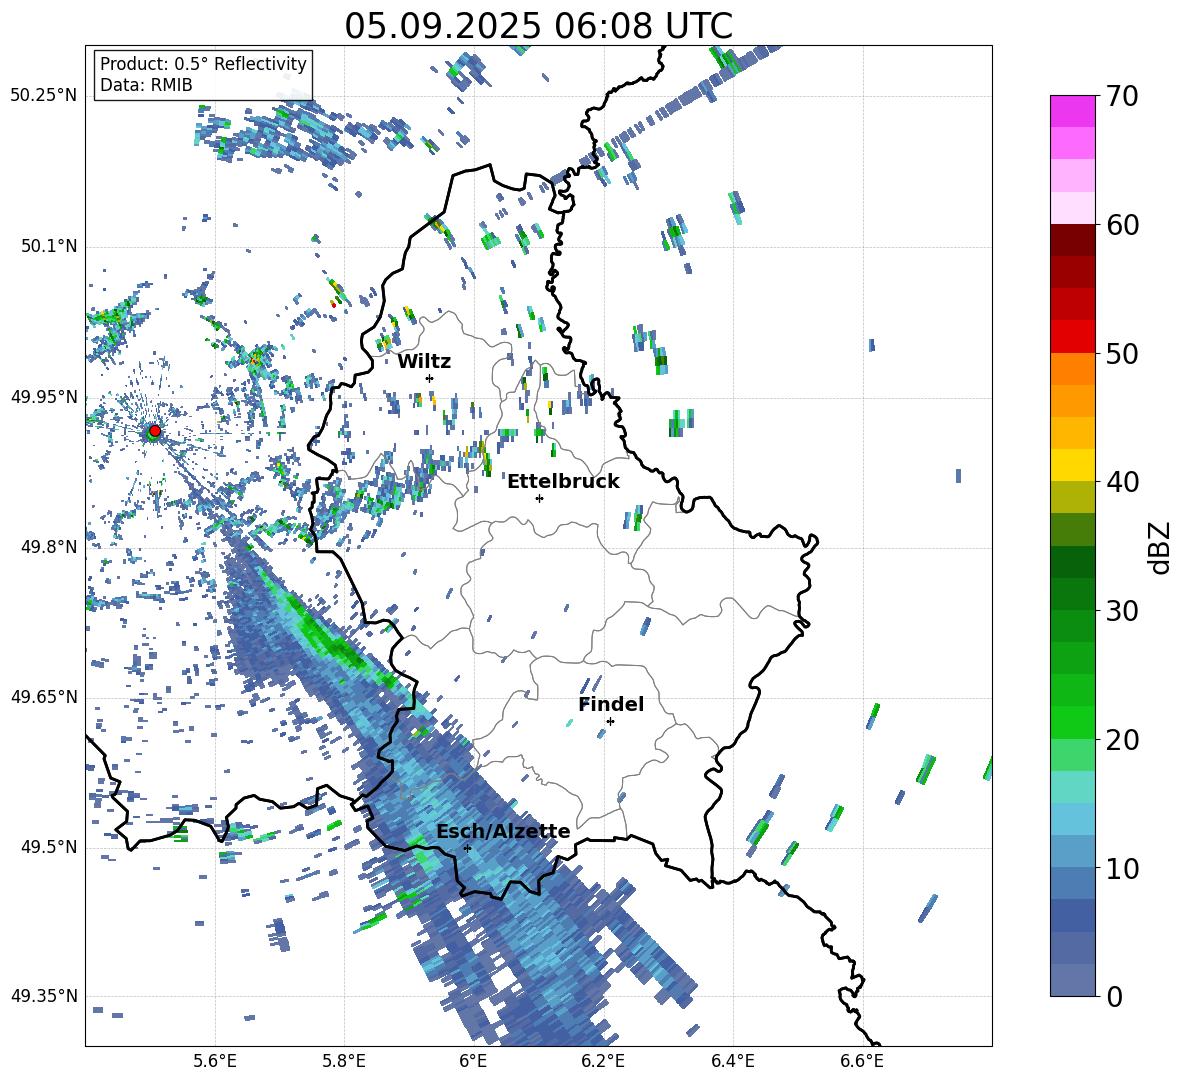Screen dimensions: 1184x1081
Task: Click the colorbar tick value 60
Action: [1122, 225]
